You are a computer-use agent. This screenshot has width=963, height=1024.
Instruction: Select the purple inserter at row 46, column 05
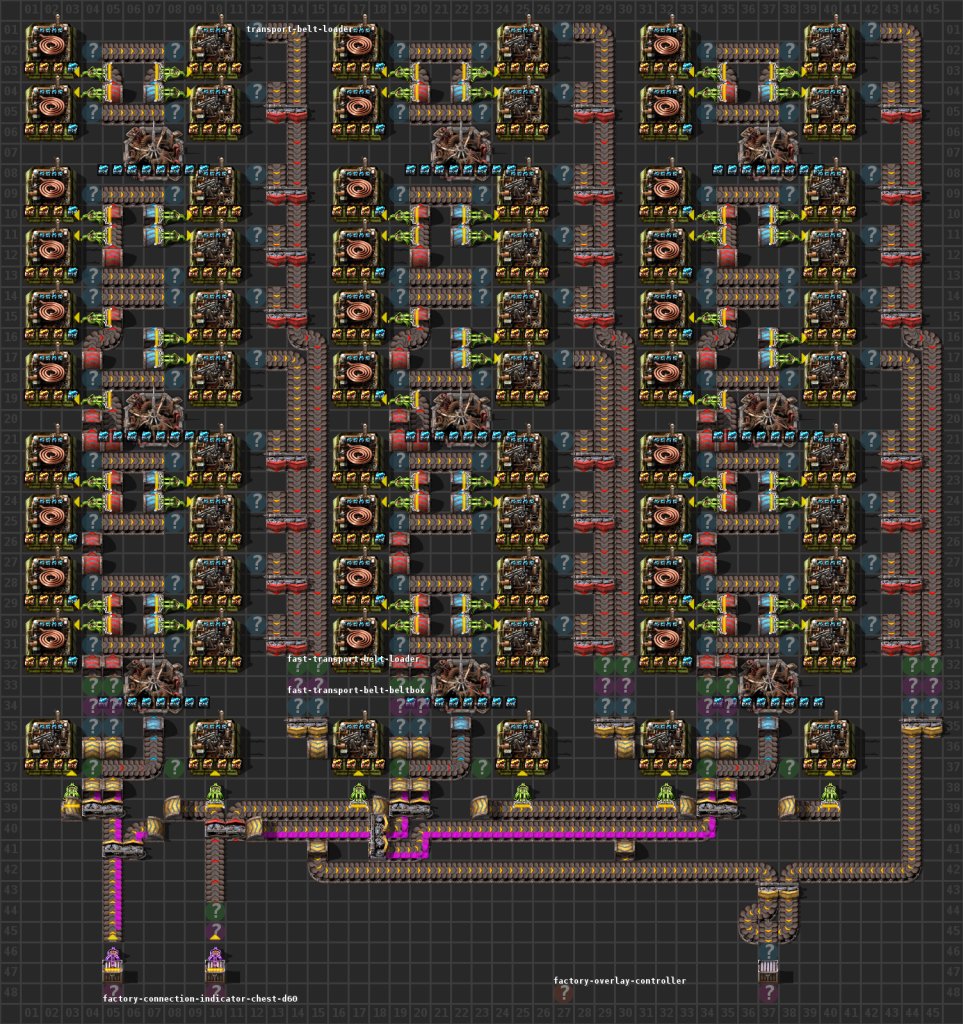tap(113, 959)
